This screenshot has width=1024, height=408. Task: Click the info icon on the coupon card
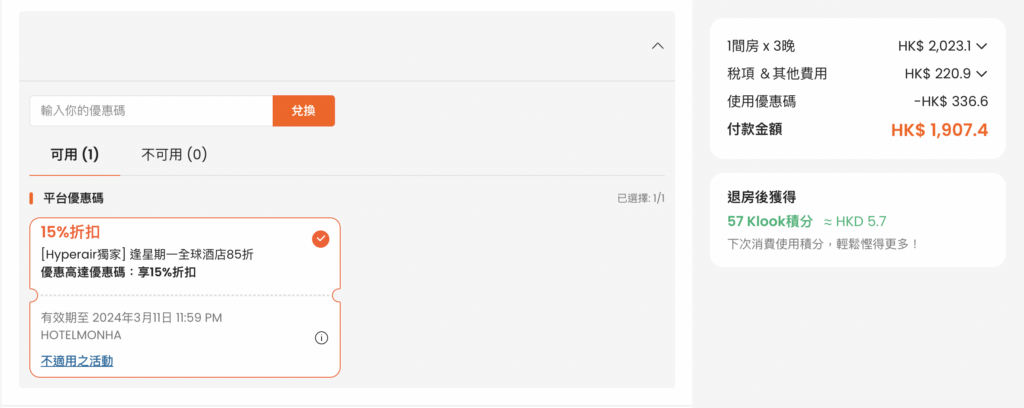(321, 338)
